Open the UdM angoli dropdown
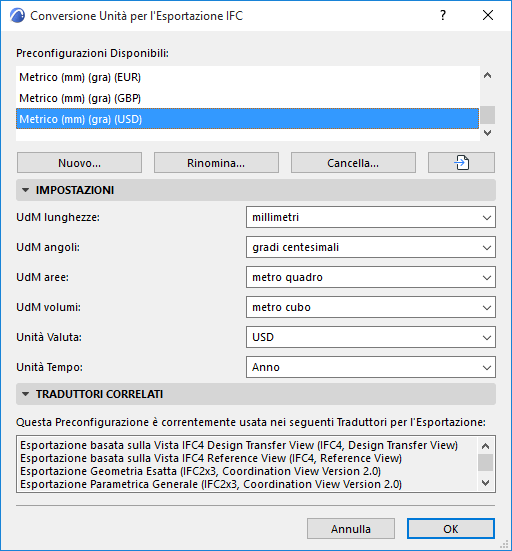The image size is (512, 551). [x=371, y=247]
